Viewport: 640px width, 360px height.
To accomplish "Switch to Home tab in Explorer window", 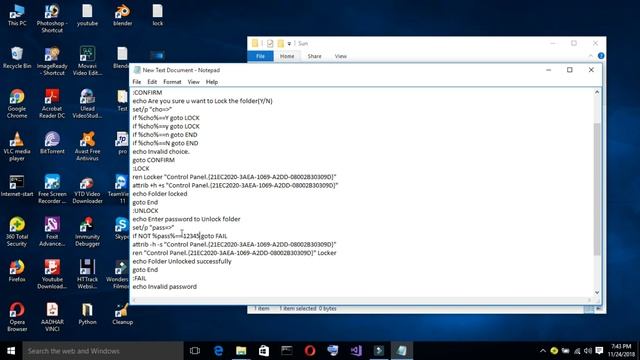I will 287,56.
